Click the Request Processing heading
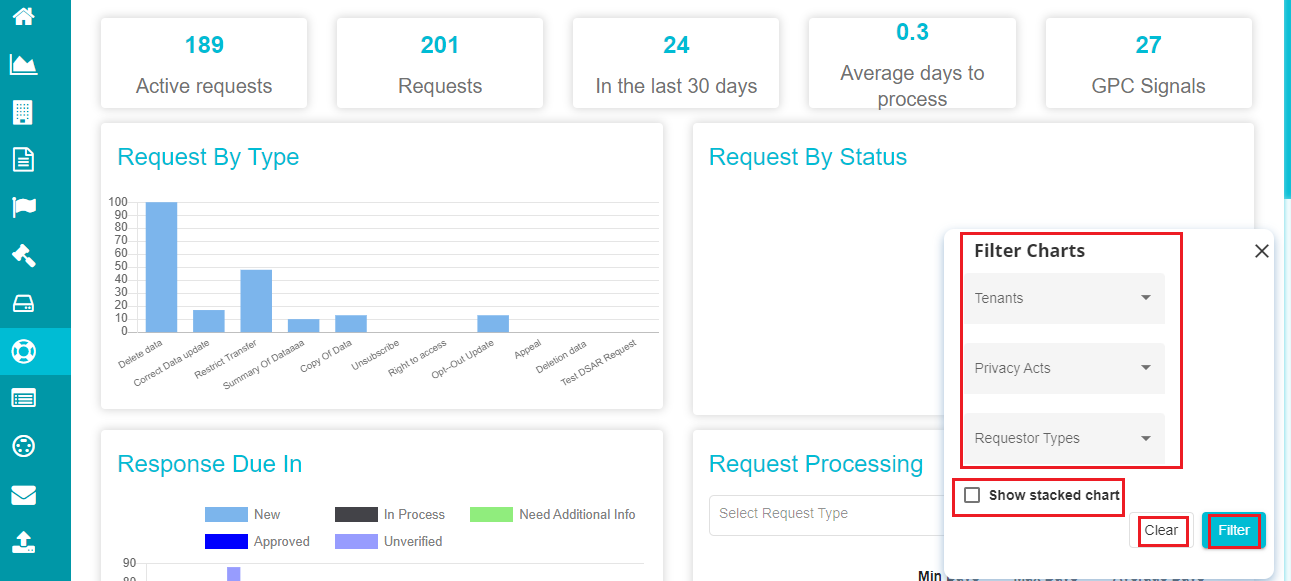The image size is (1291, 581). 816,464
